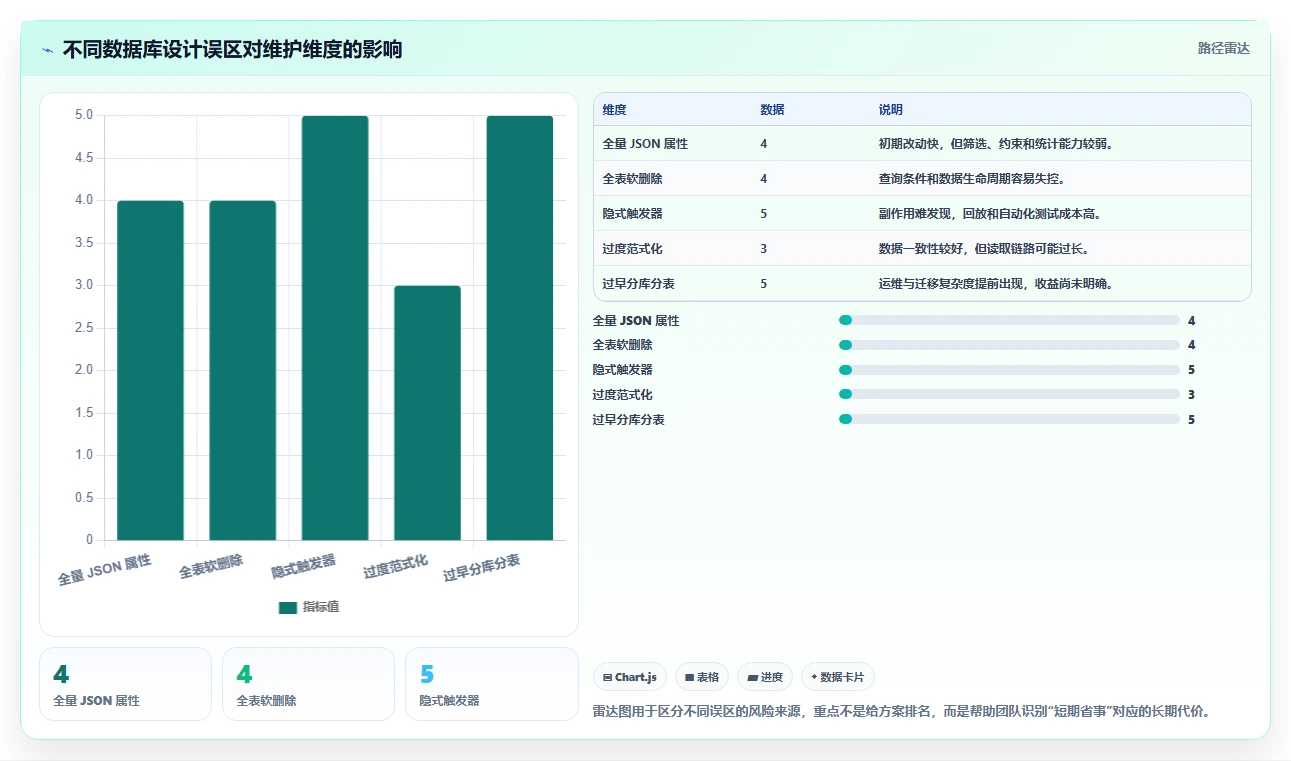Click the 过早分库分表 x-axis label

click(482, 568)
